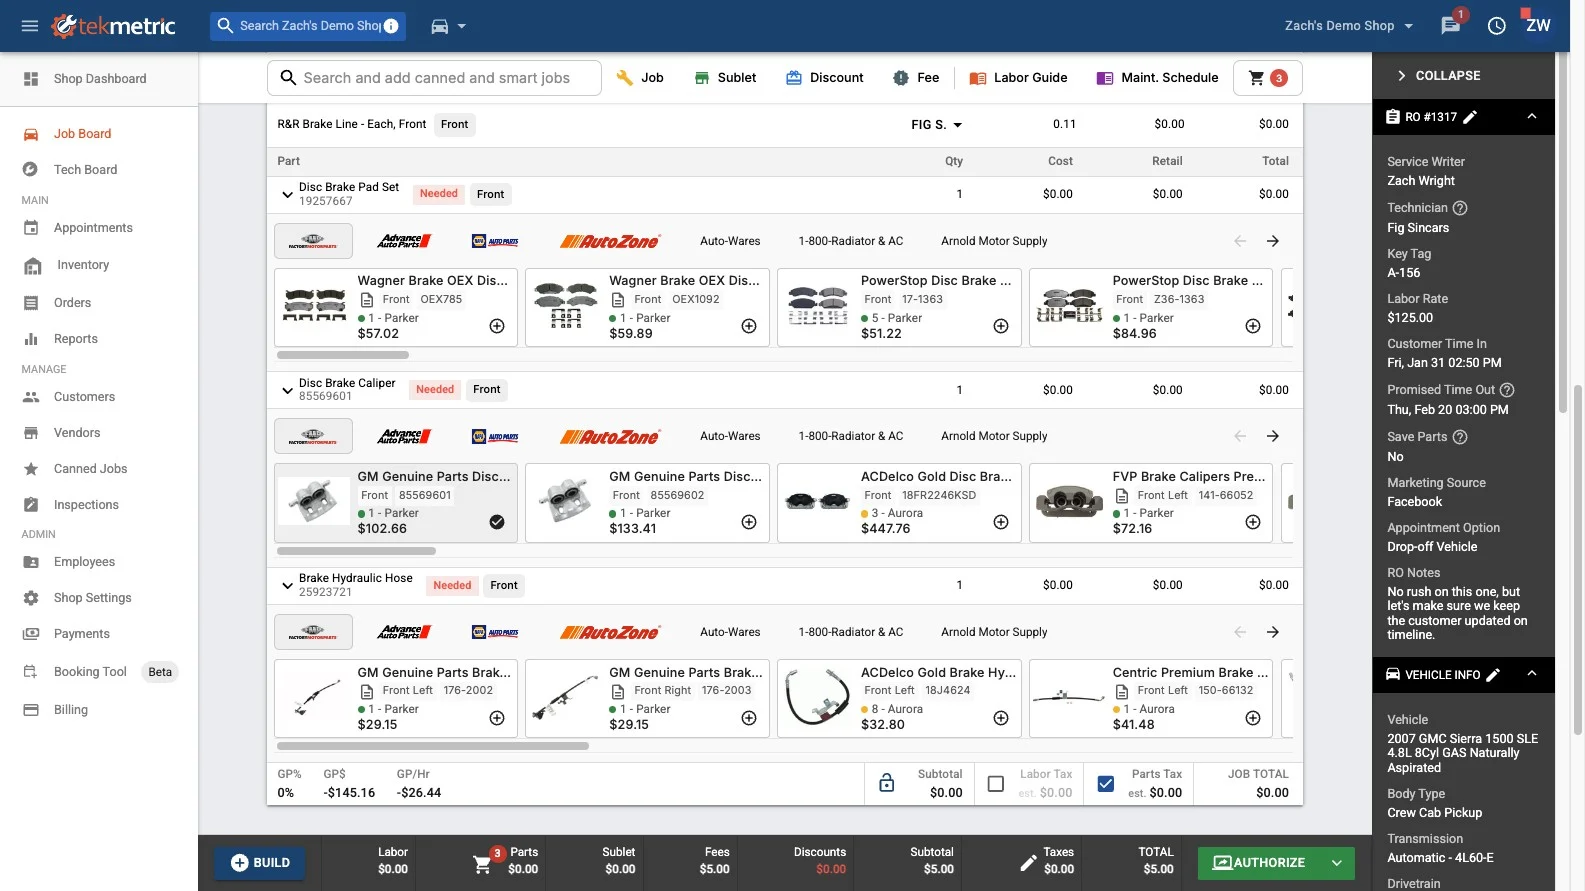1585x891 pixels.
Task: Edit RO #1317 pencil icon
Action: point(1470,117)
